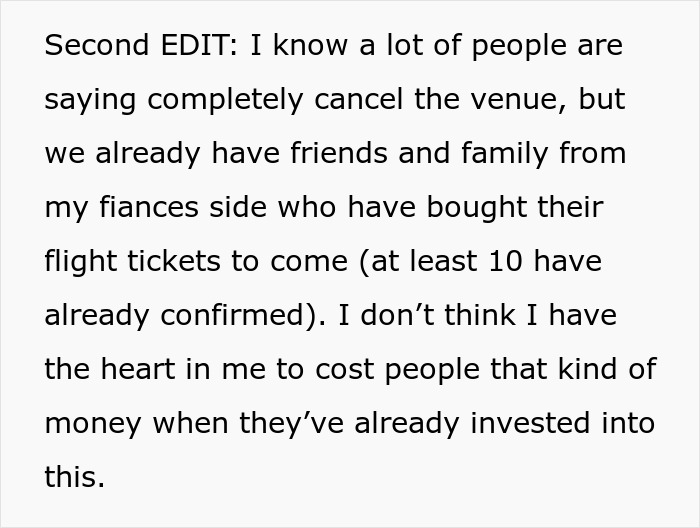Click the word 'they've' in line eight
700x528 pixels.
[292, 424]
